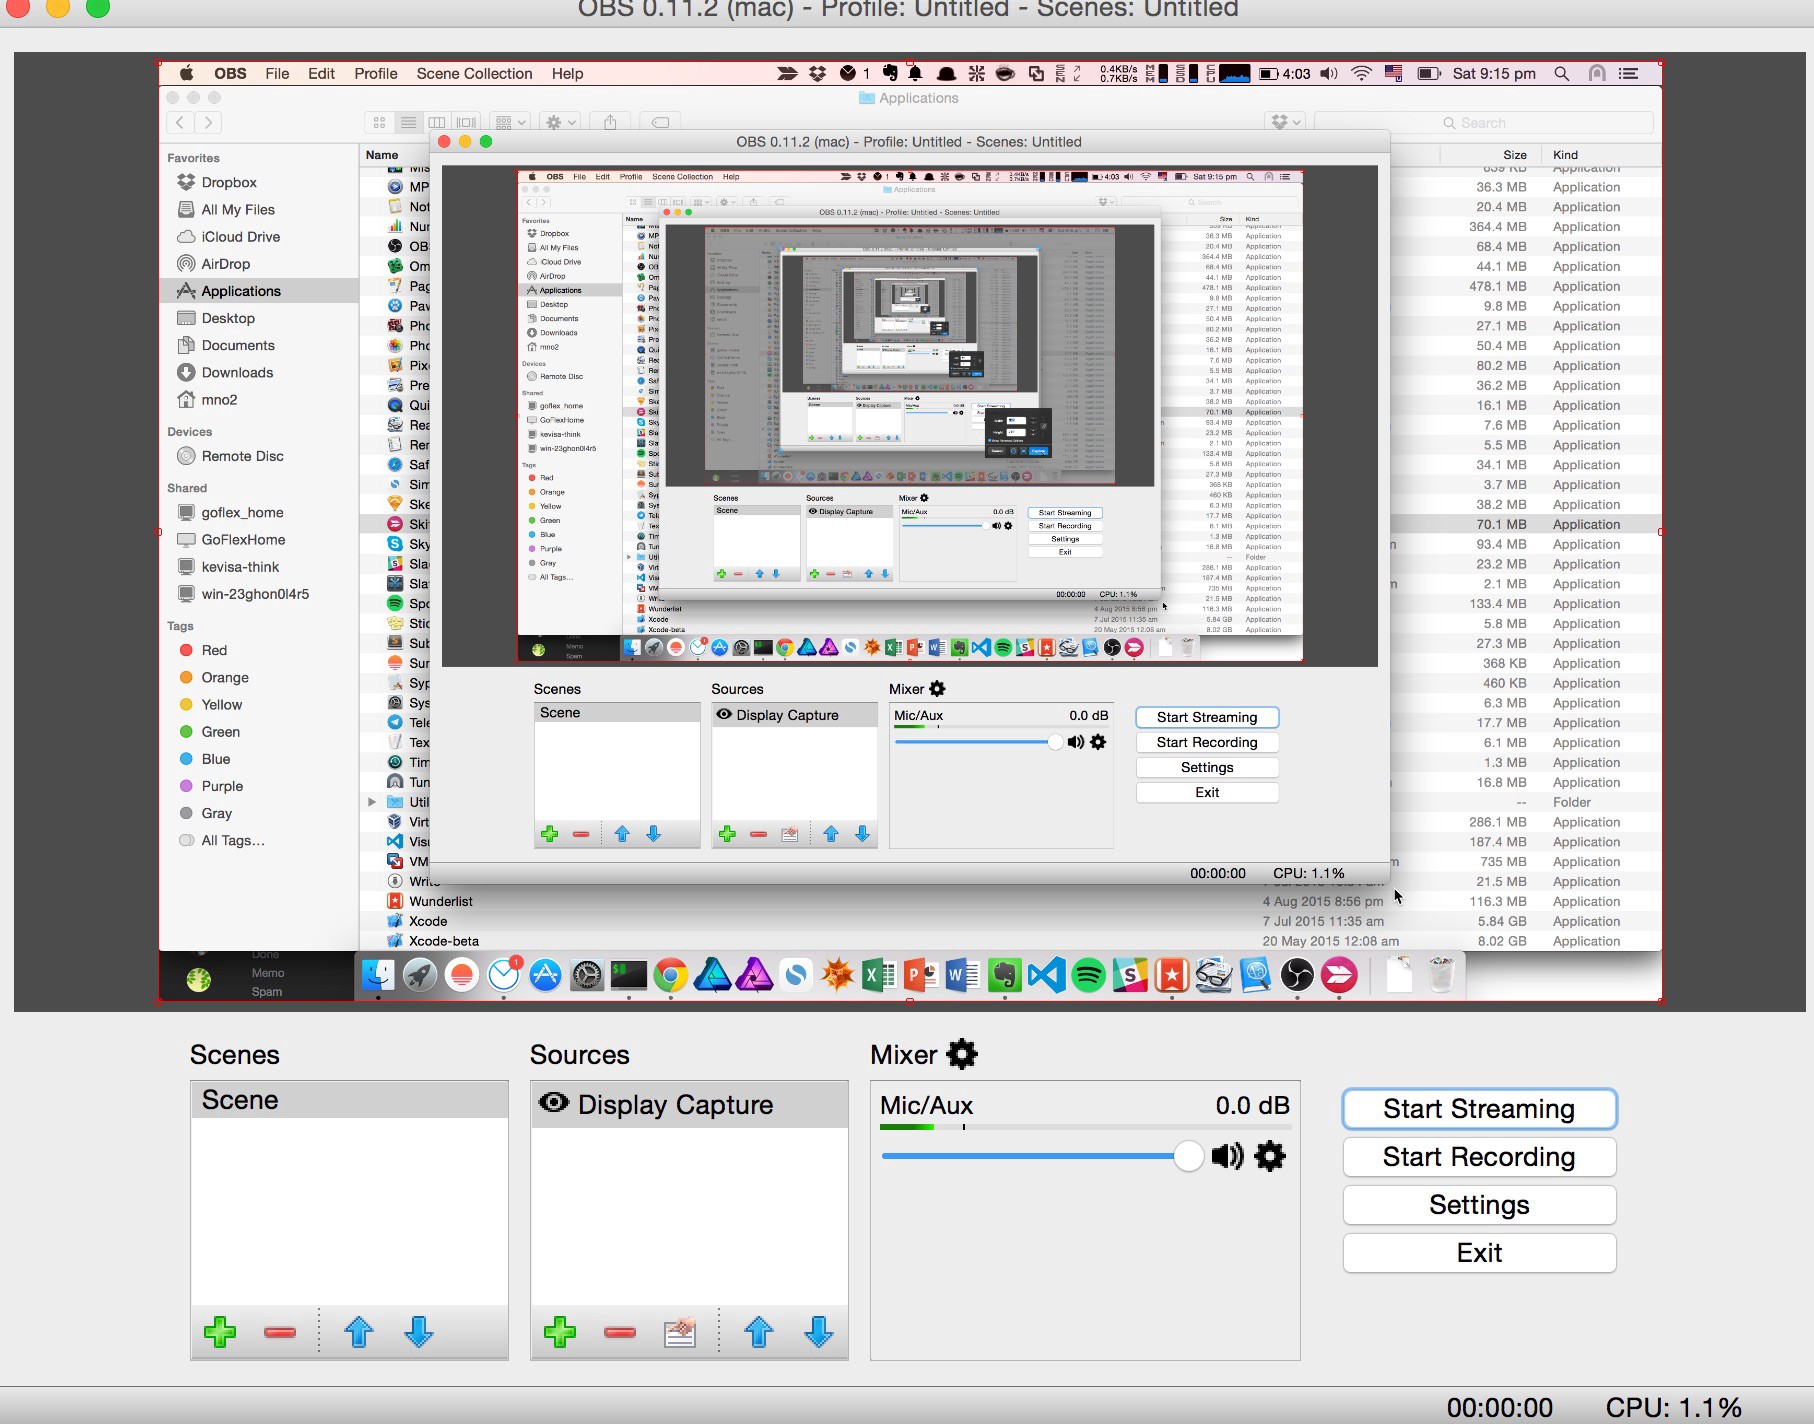
Task: Click the Start Streaming button in the main controls
Action: tap(1479, 1109)
